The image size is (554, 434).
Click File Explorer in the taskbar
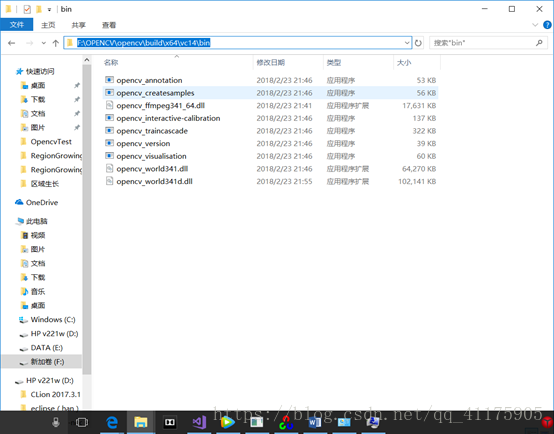coord(141,422)
